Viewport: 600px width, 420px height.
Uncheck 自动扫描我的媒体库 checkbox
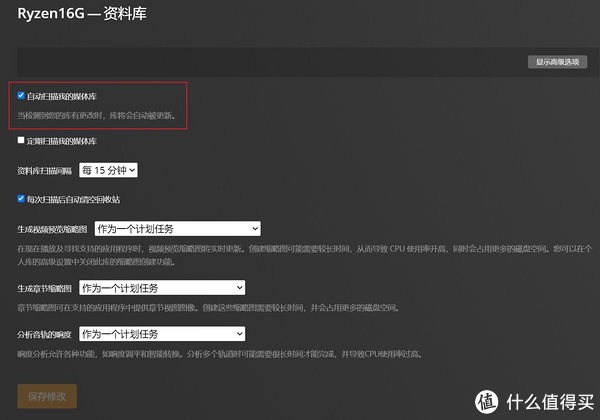[21, 95]
